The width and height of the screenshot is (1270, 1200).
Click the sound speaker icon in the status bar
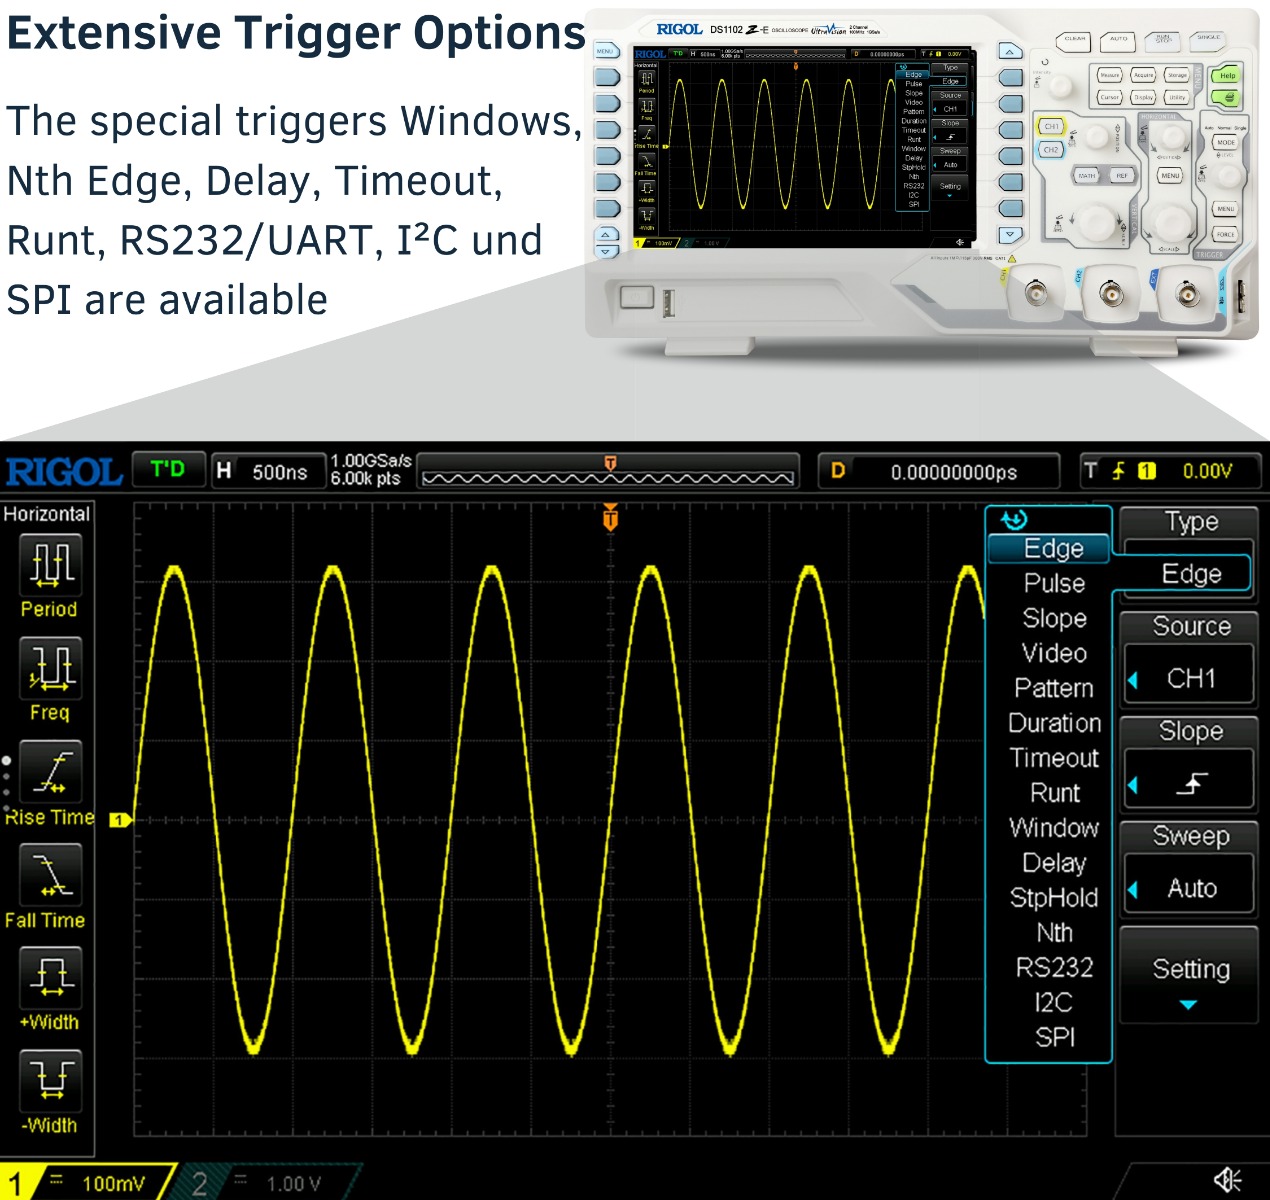coord(1228,1180)
